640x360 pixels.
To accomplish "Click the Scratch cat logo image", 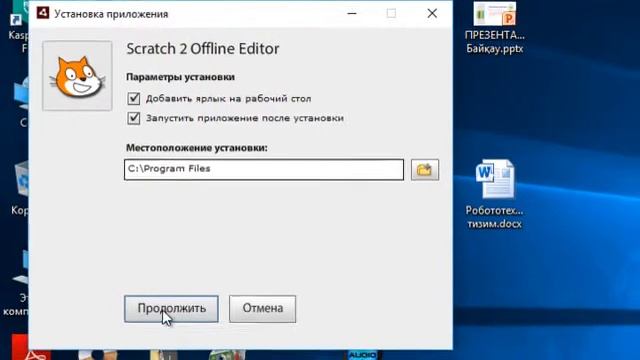I will (77, 76).
